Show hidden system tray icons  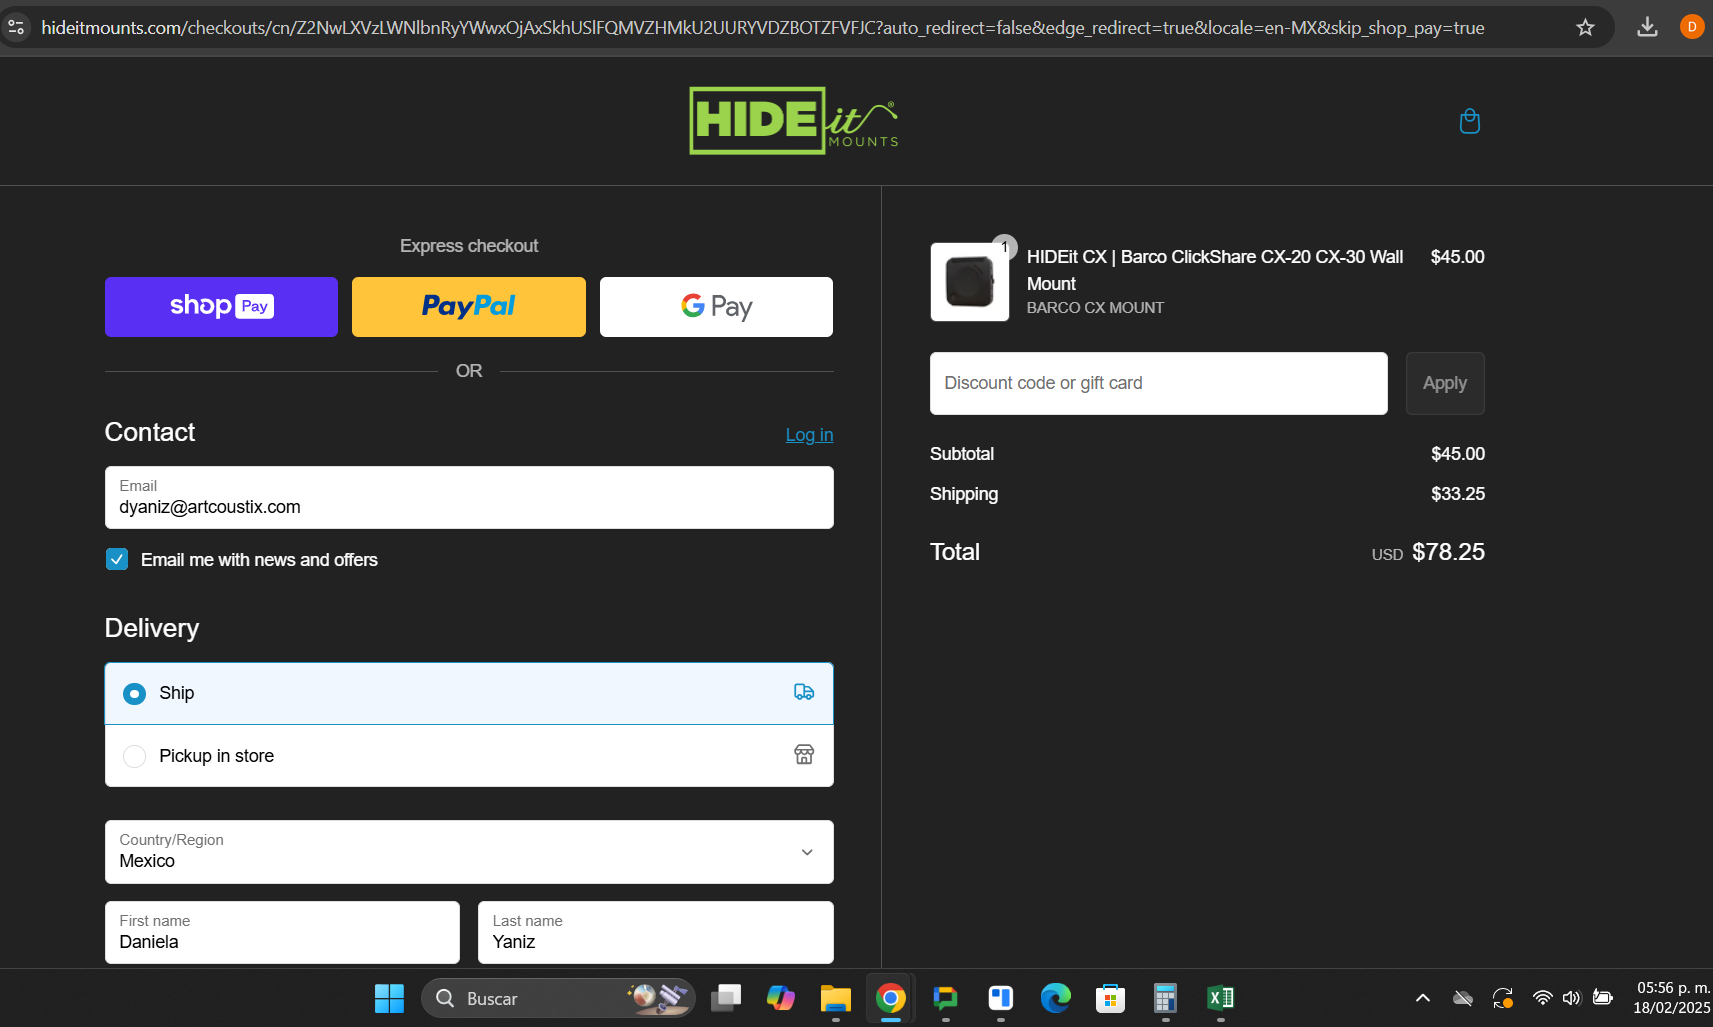tap(1423, 998)
